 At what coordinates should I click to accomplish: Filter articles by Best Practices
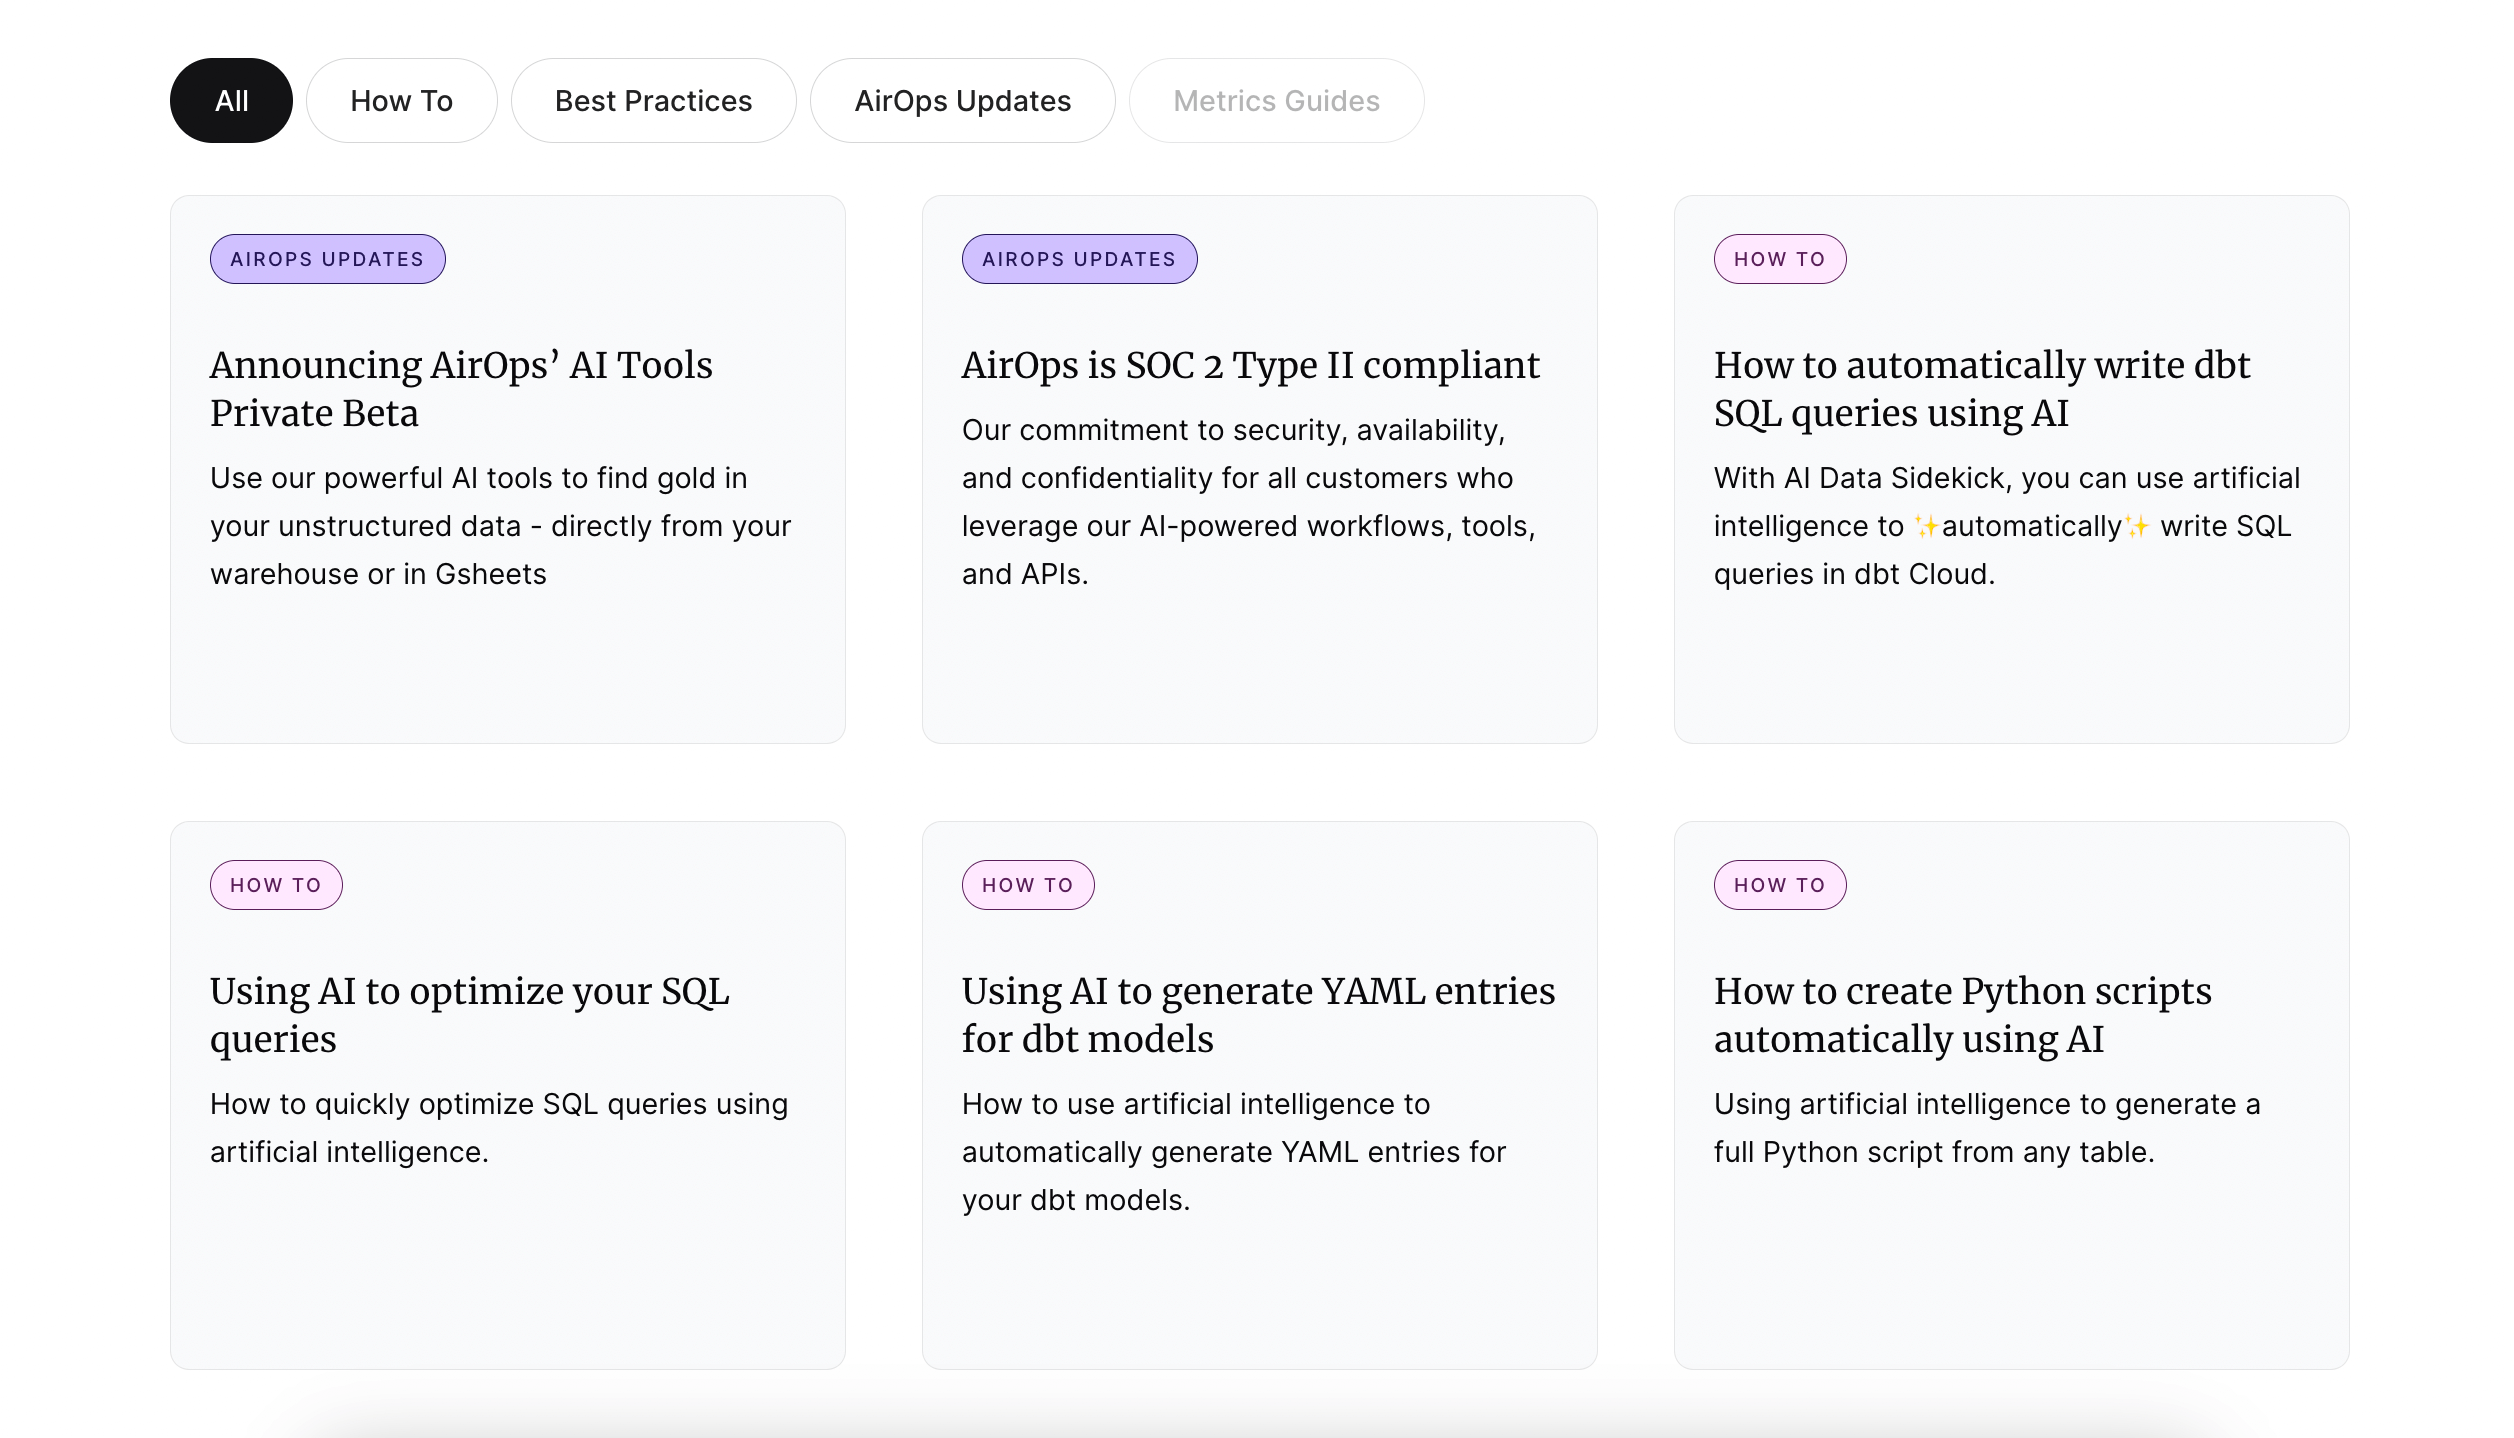click(x=653, y=99)
